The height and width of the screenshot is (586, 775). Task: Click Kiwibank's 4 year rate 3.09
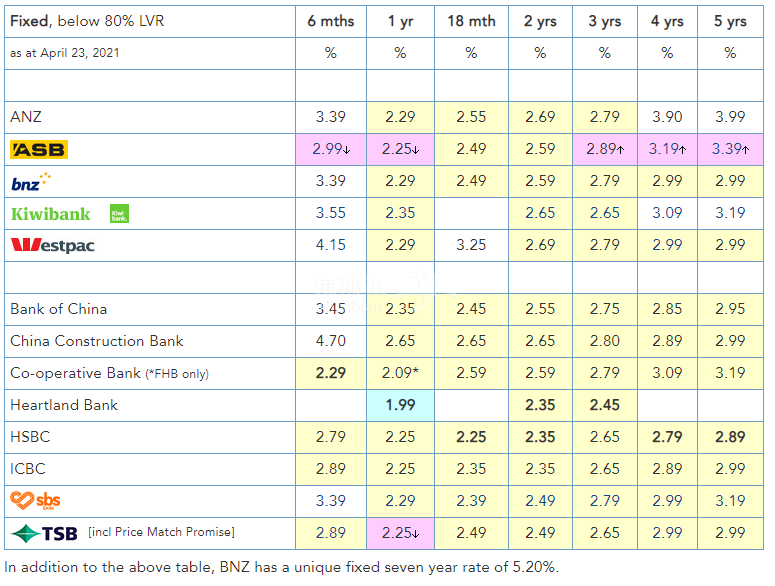(667, 213)
